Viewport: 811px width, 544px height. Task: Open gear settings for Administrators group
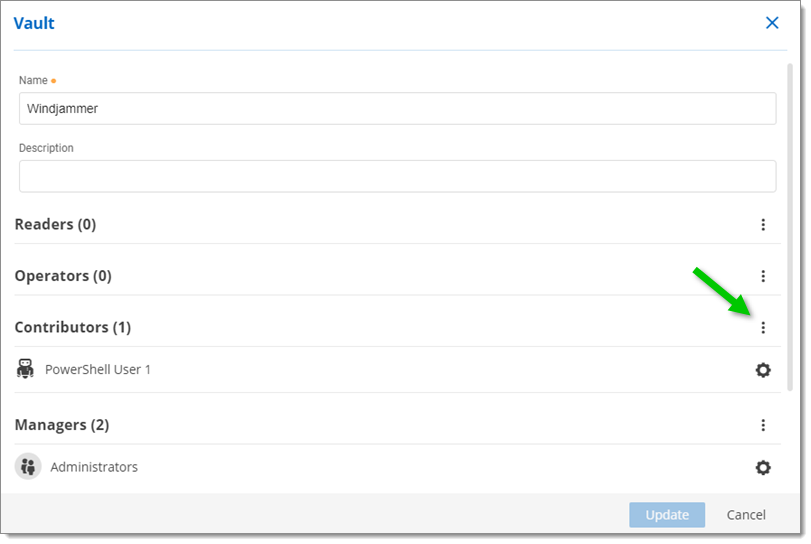click(763, 467)
